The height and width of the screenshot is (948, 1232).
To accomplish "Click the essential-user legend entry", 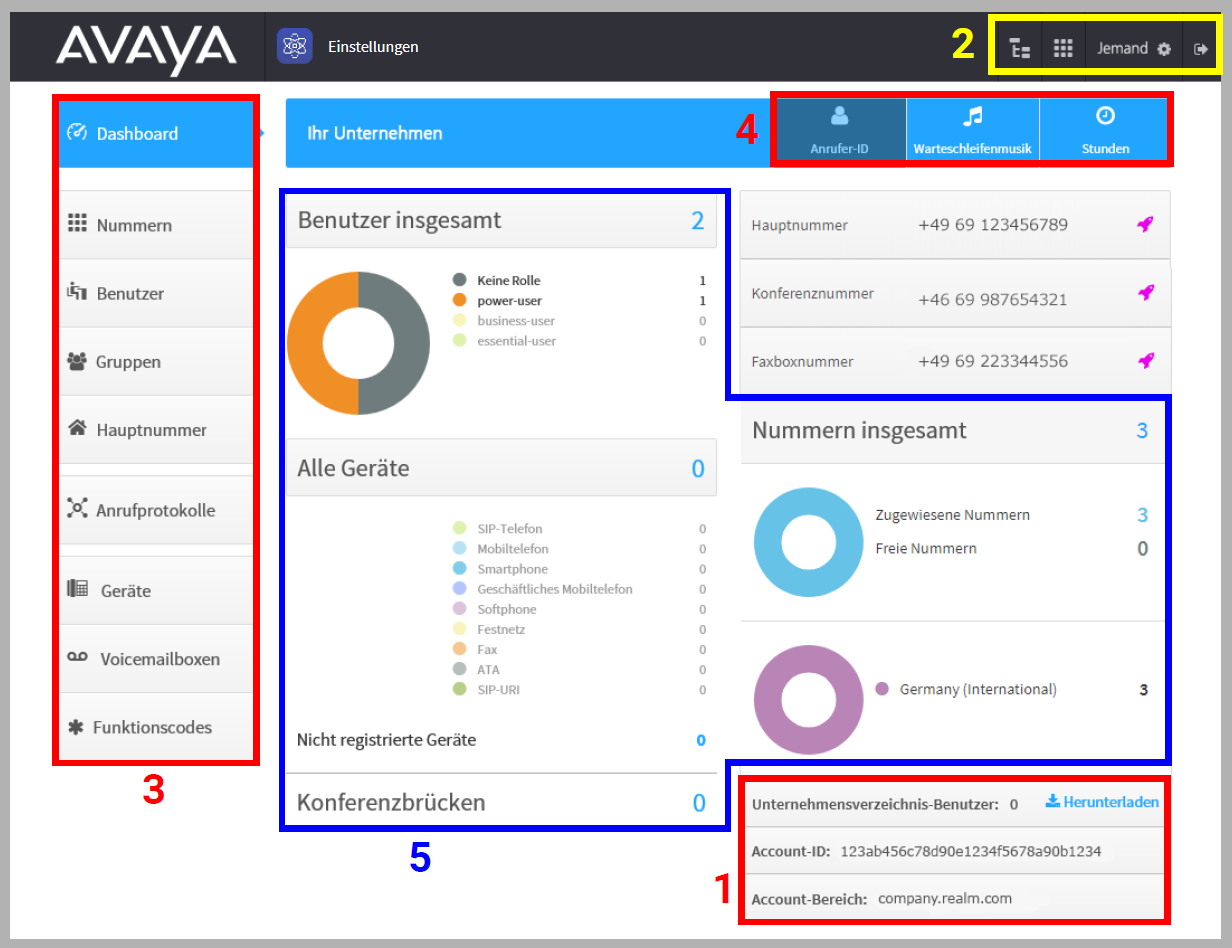I will (x=517, y=341).
